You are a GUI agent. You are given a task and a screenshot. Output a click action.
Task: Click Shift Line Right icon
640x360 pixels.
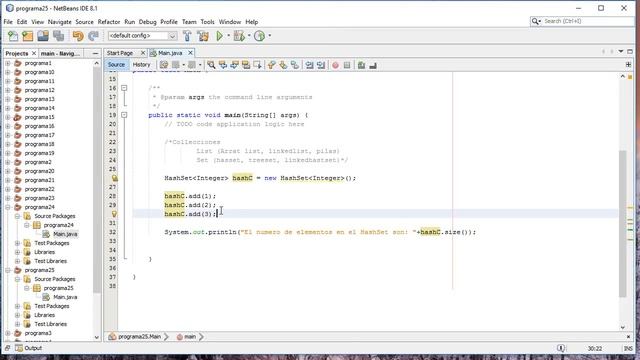point(321,65)
